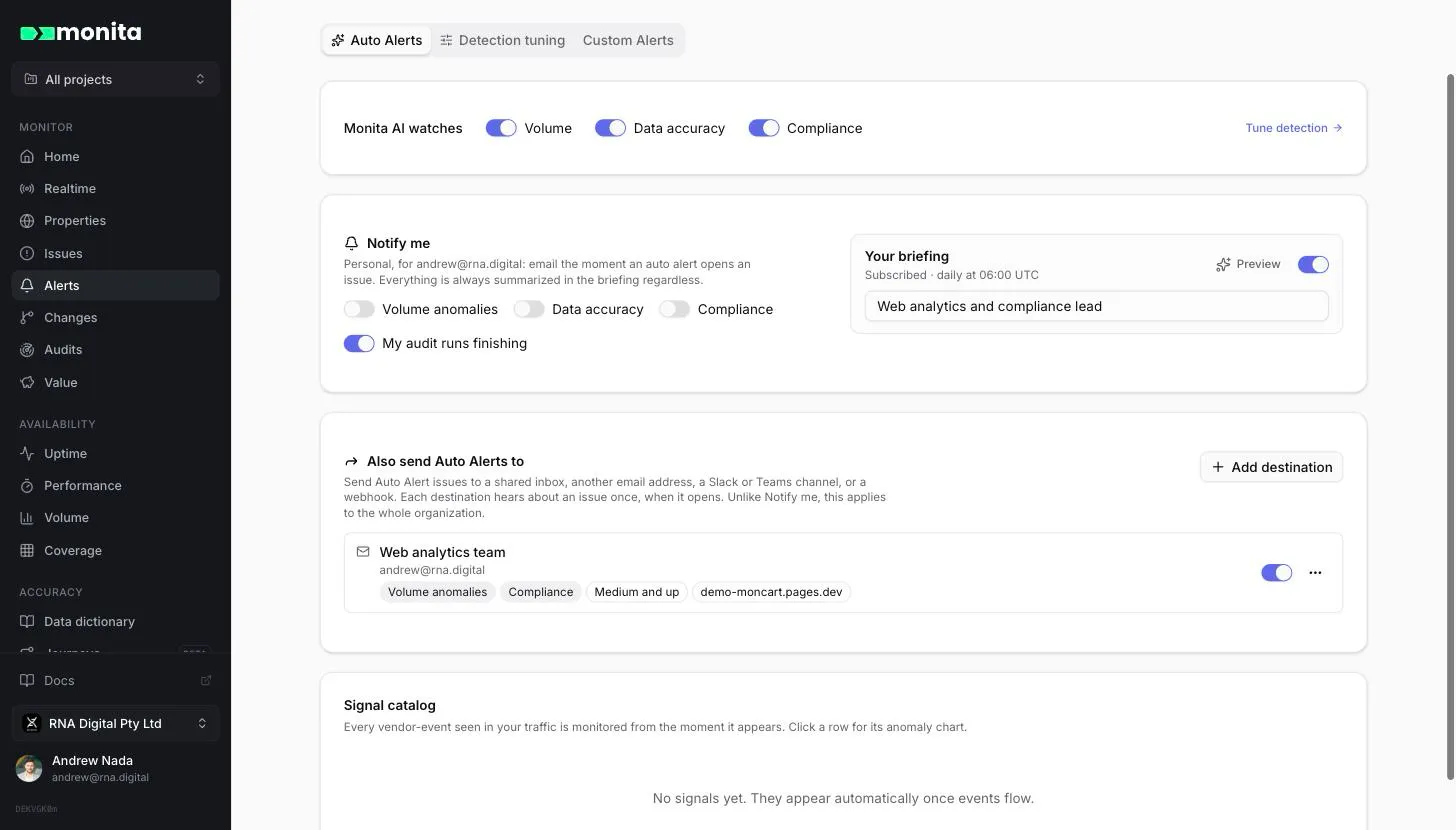The height and width of the screenshot is (830, 1456).
Task: Open the Docs link
Action: click(x=116, y=681)
